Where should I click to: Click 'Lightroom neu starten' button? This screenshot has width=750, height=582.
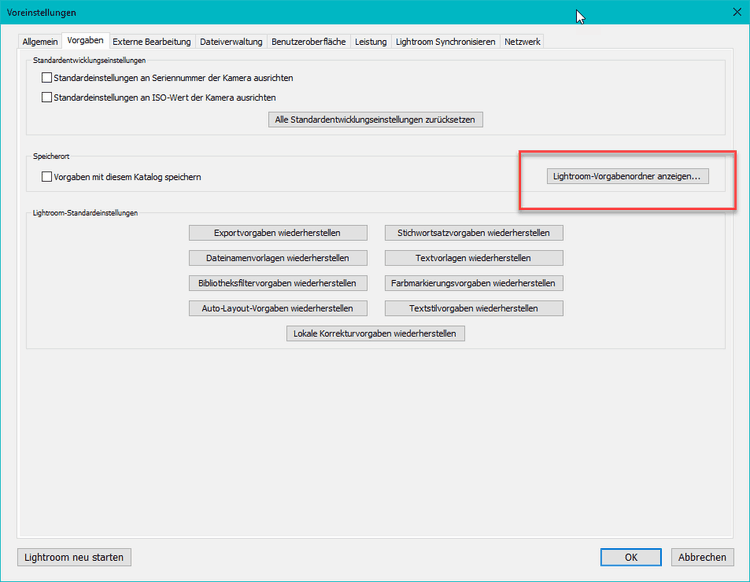(74, 557)
